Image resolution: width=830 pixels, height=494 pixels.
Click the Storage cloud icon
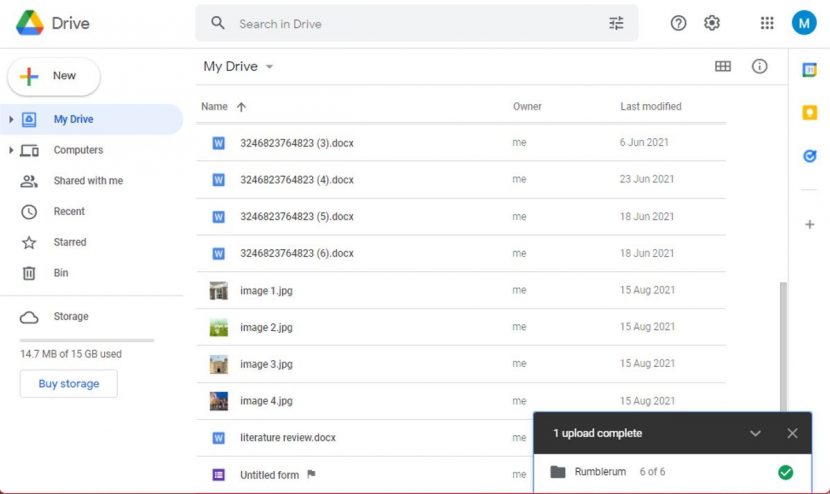29,317
